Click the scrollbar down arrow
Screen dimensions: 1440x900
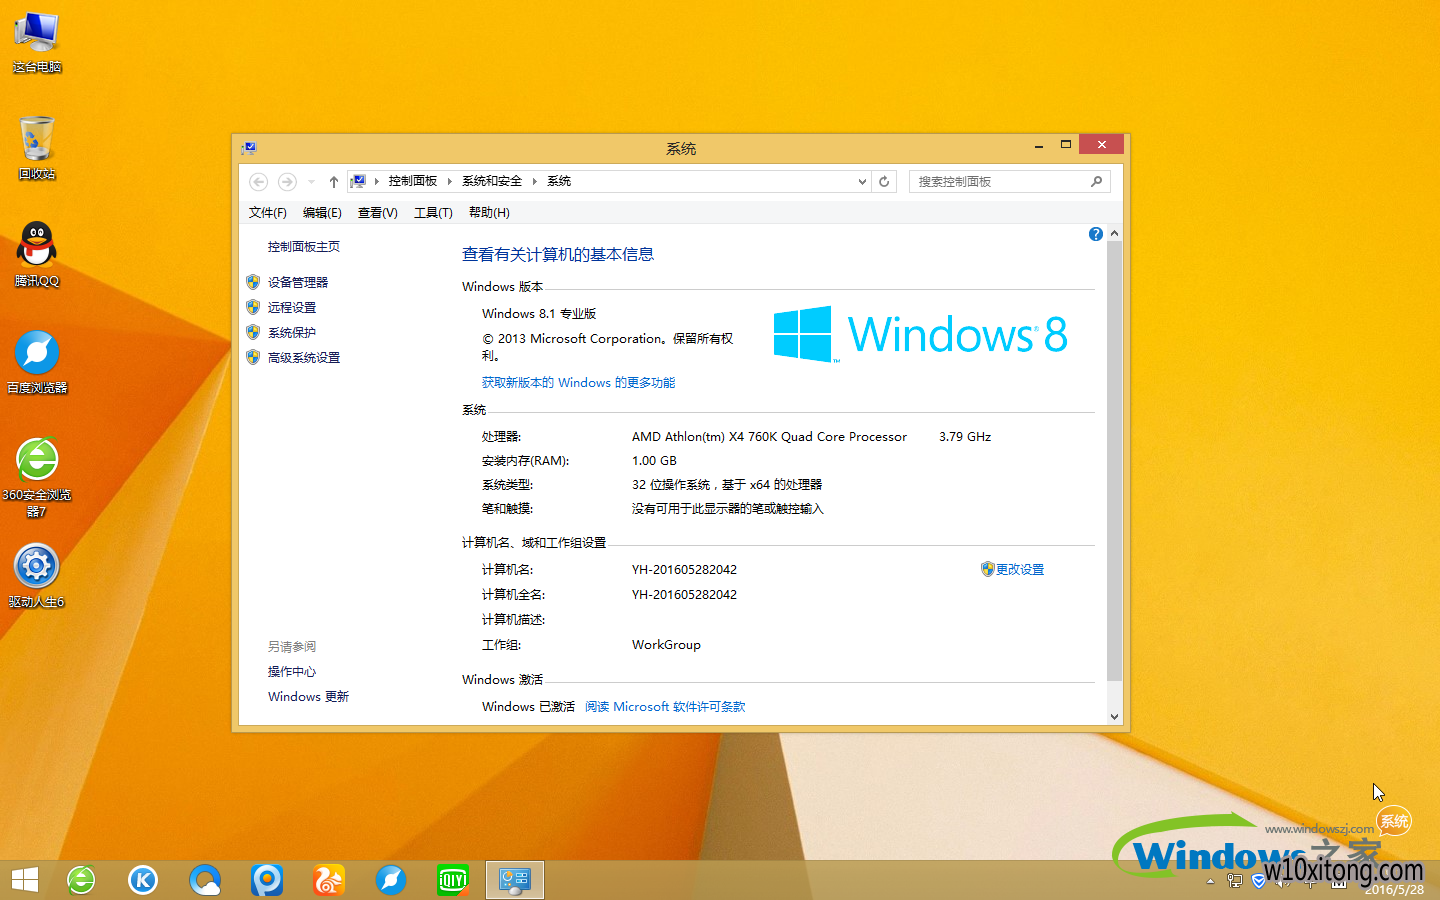pyautogui.click(x=1114, y=716)
